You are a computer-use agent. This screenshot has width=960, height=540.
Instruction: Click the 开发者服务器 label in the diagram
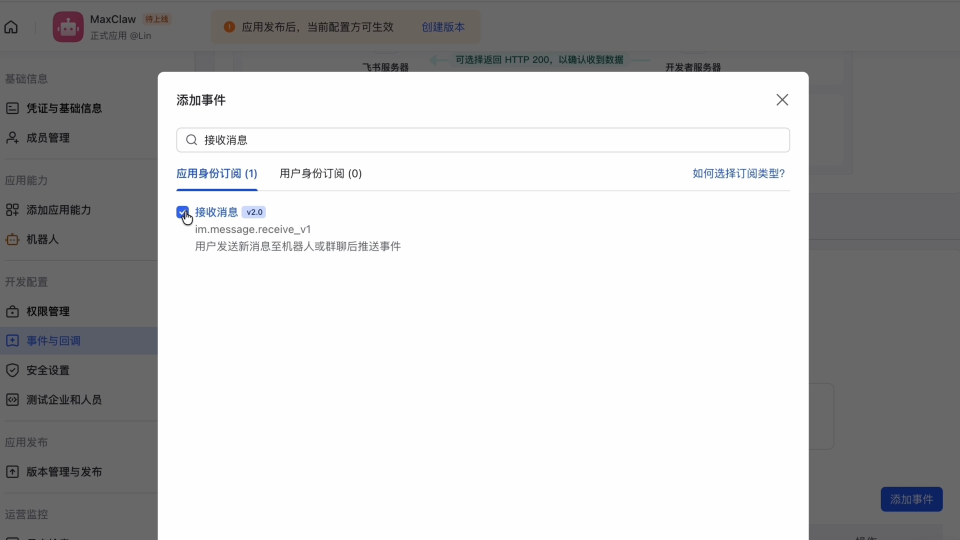coord(693,67)
